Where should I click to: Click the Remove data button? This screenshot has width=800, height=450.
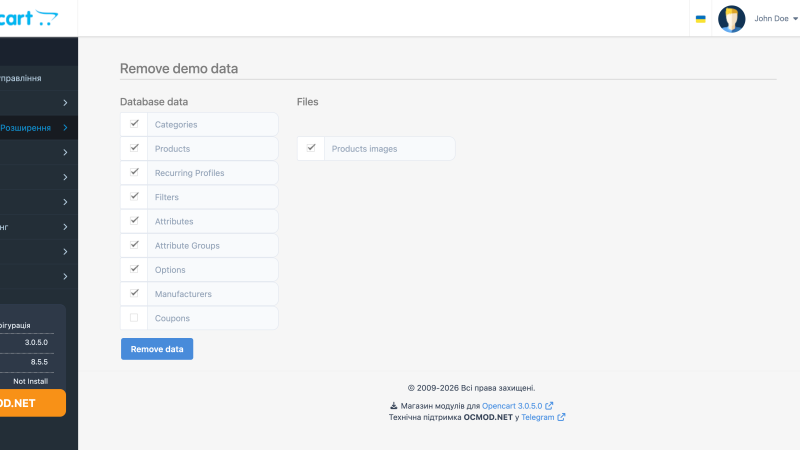(x=157, y=349)
